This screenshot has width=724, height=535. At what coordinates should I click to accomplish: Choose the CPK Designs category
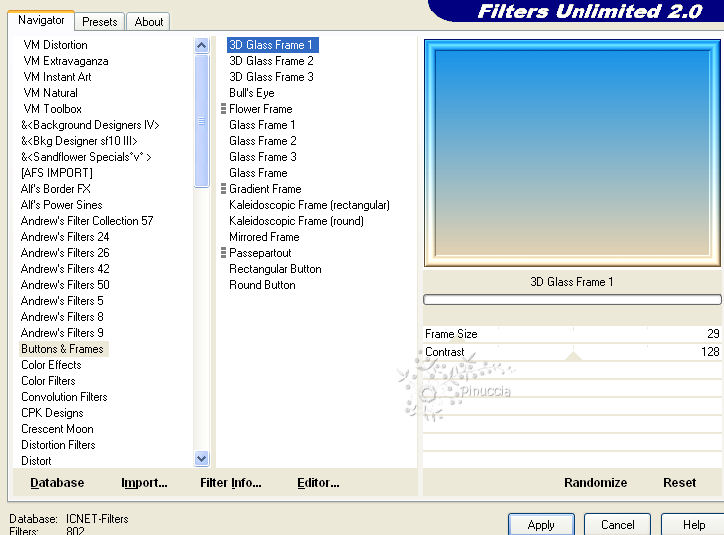[x=52, y=413]
